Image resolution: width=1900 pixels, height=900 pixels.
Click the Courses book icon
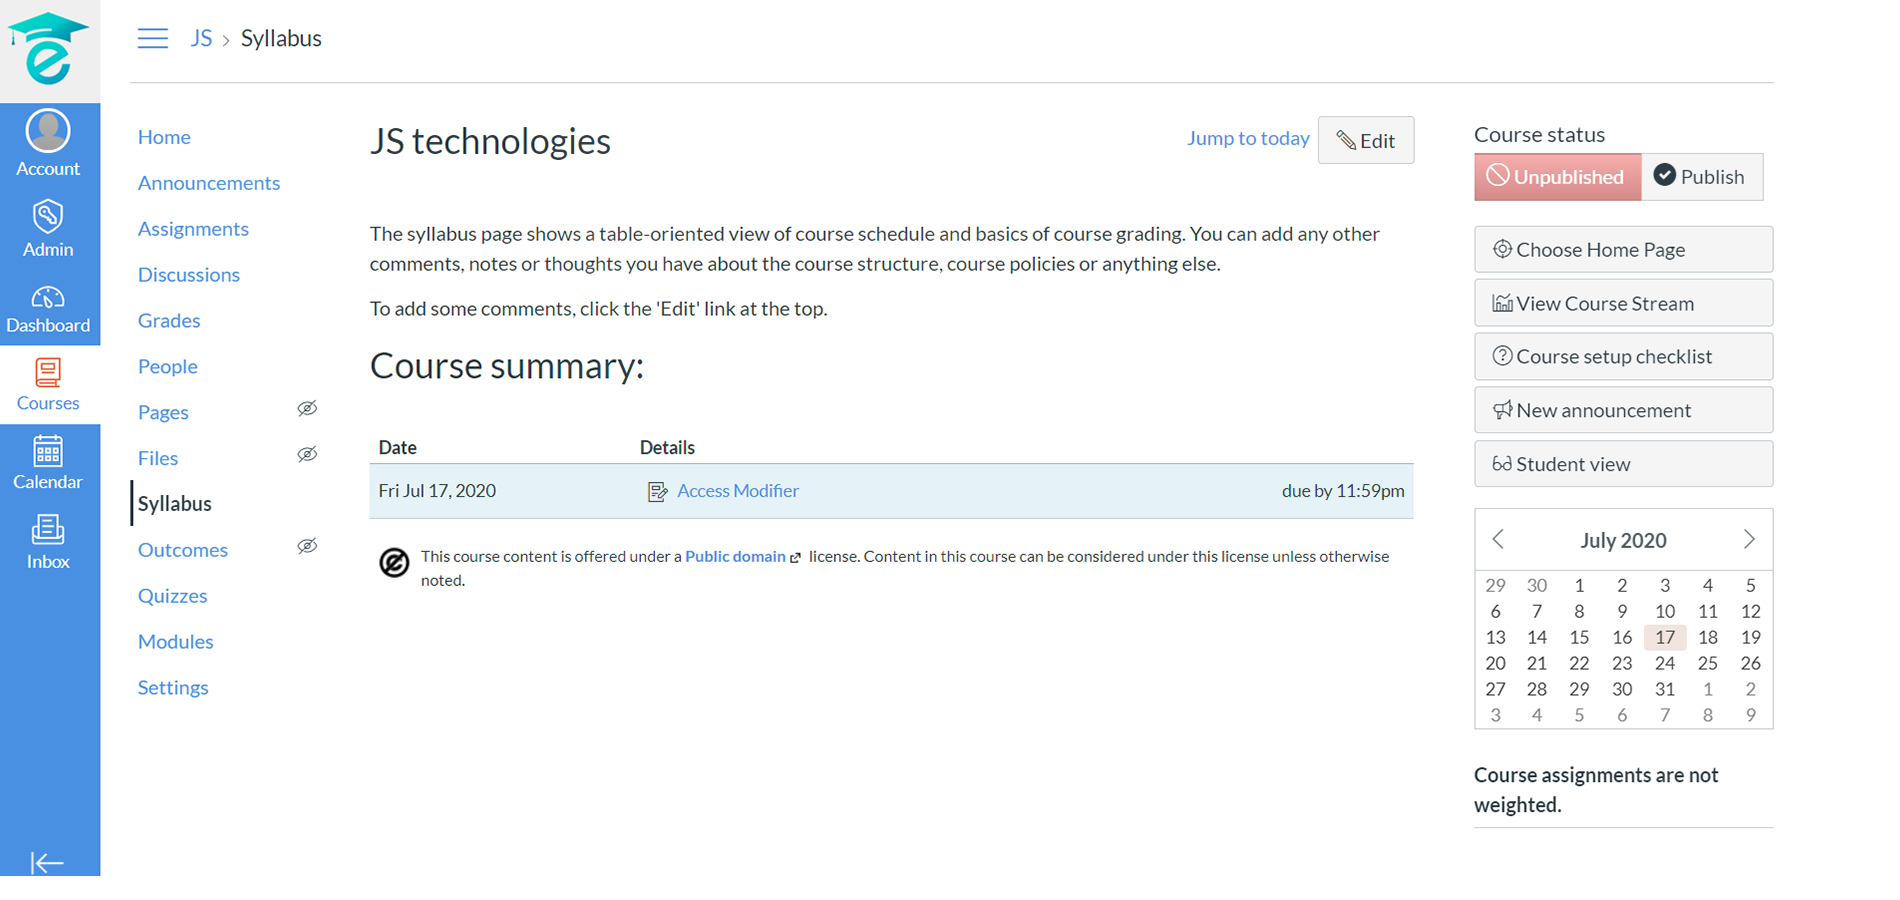[48, 373]
